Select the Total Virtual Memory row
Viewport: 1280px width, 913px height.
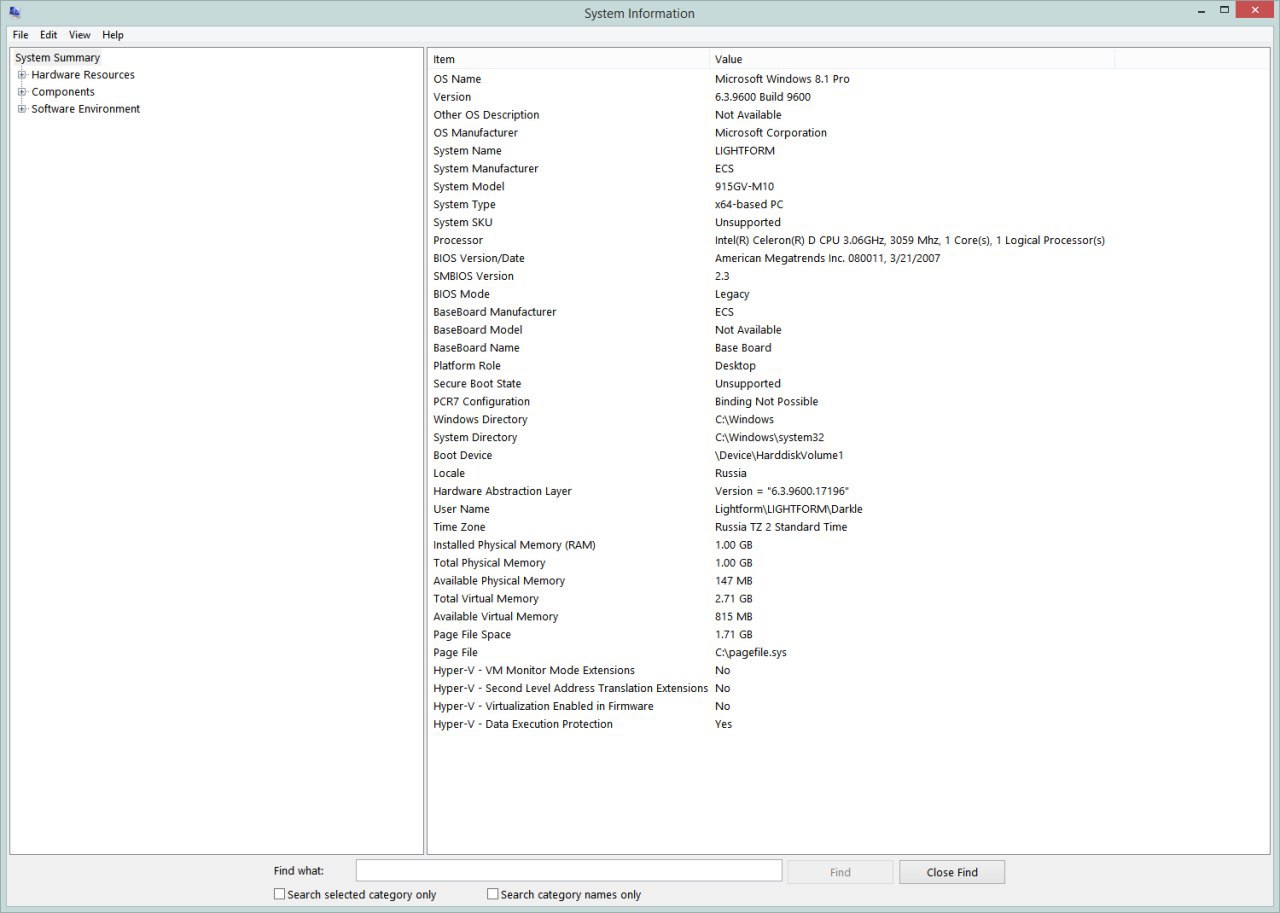[x=486, y=600]
